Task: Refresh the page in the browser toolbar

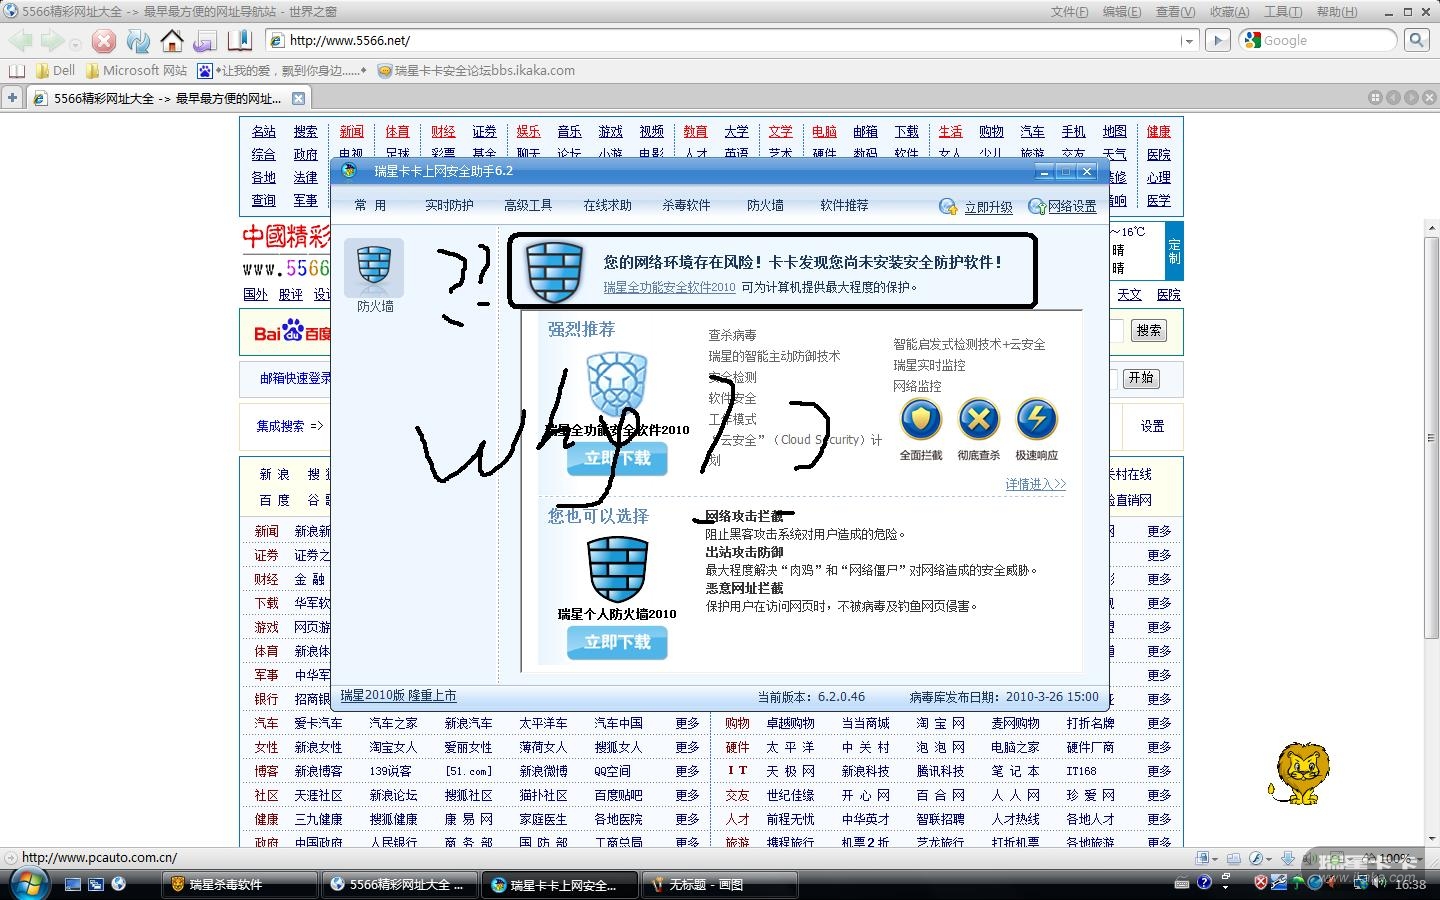Action: pos(138,41)
